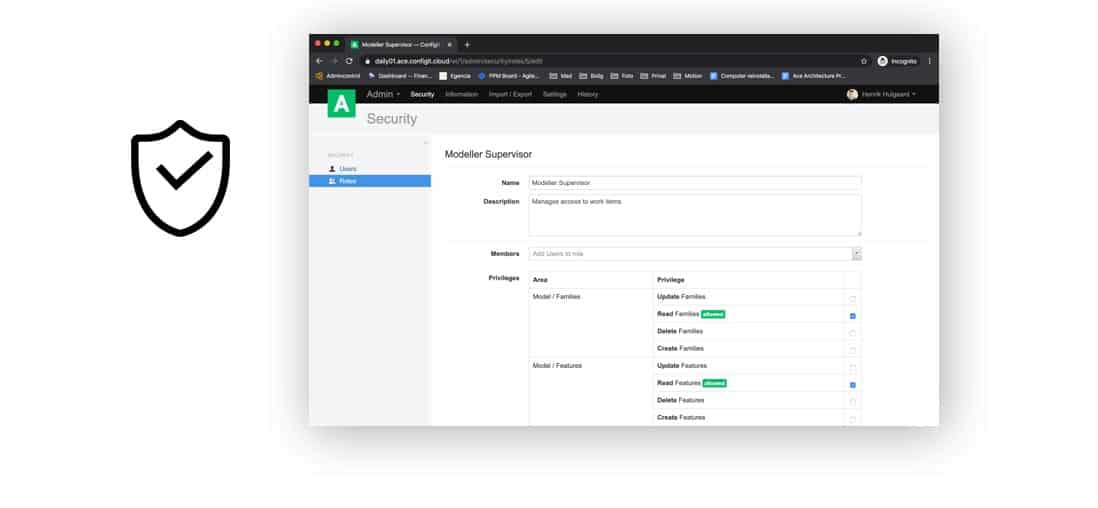Go back using the browser back arrow
Screen dimensions: 1098x508
[319, 61]
